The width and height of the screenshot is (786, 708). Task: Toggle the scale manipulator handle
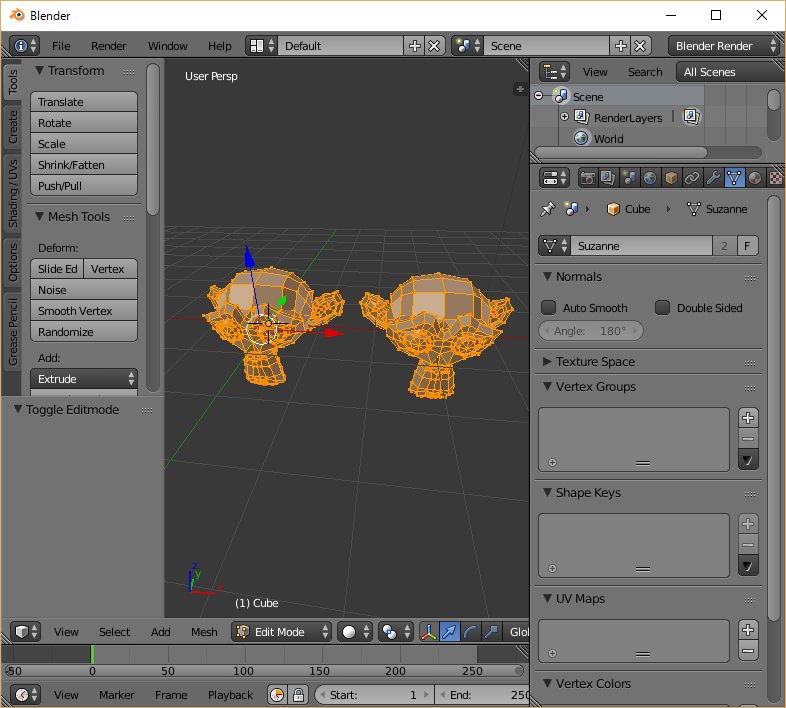click(491, 632)
